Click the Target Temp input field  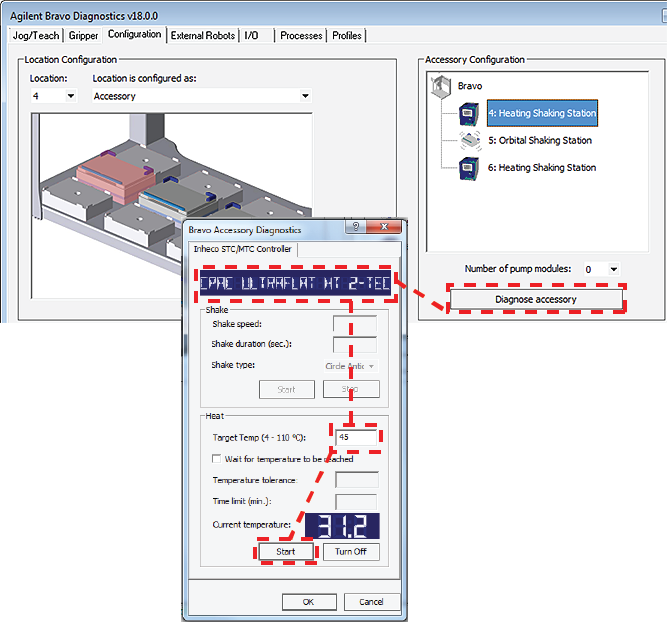pyautogui.click(x=356, y=438)
